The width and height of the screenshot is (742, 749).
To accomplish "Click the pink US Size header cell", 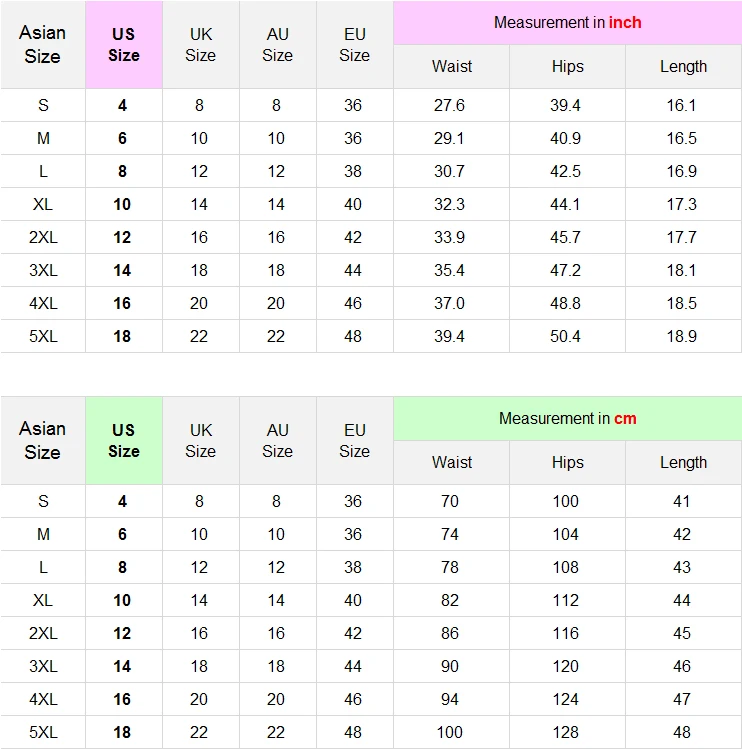I will pos(124,44).
